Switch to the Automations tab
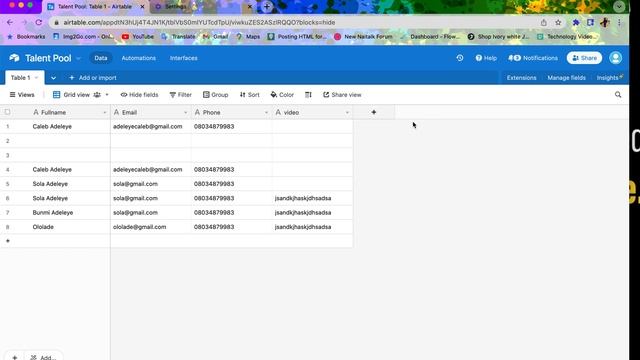This screenshot has width=640, height=360. (x=138, y=58)
